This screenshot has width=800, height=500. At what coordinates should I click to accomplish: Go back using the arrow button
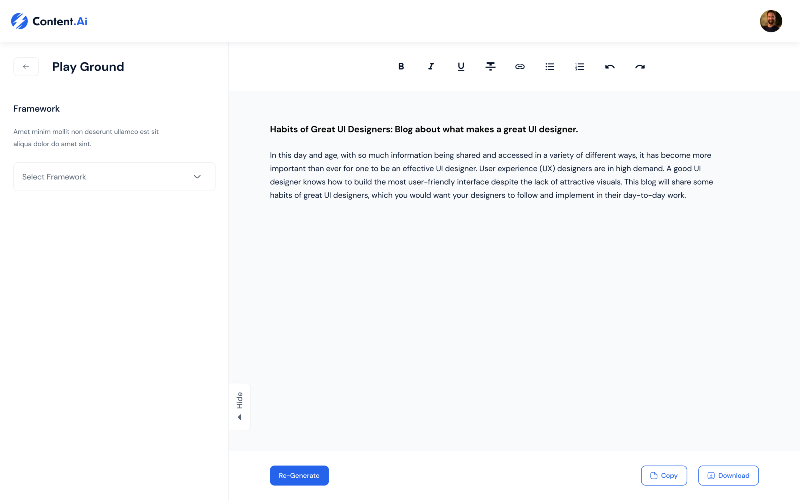(x=26, y=67)
